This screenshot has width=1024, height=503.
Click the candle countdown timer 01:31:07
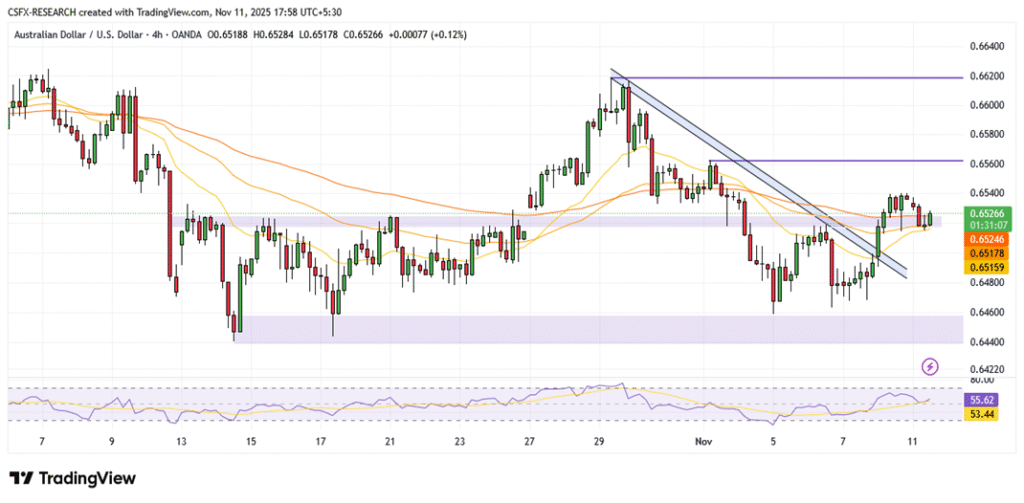[x=983, y=225]
